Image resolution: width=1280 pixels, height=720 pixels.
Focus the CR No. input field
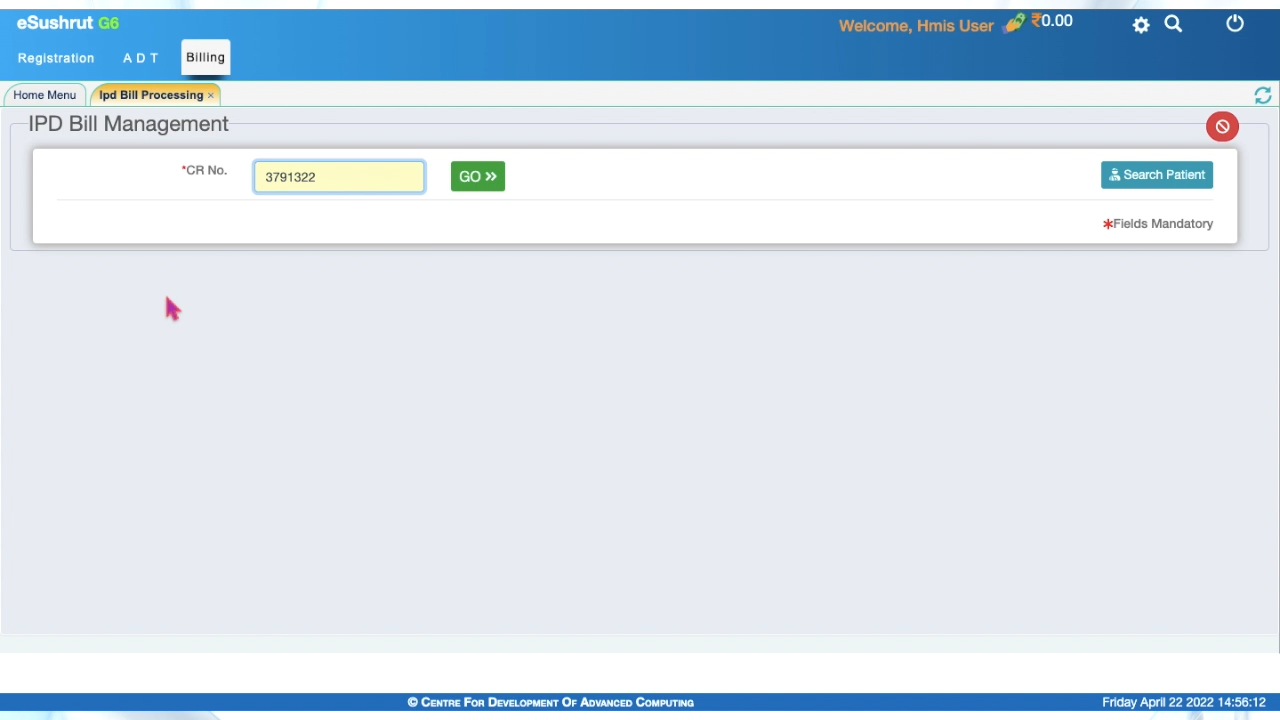coord(339,177)
